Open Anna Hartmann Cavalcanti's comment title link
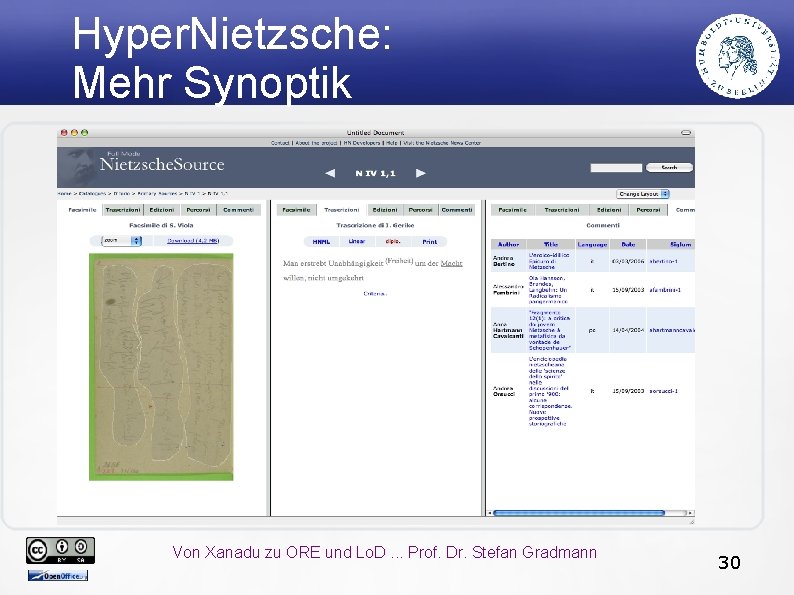 (550, 331)
